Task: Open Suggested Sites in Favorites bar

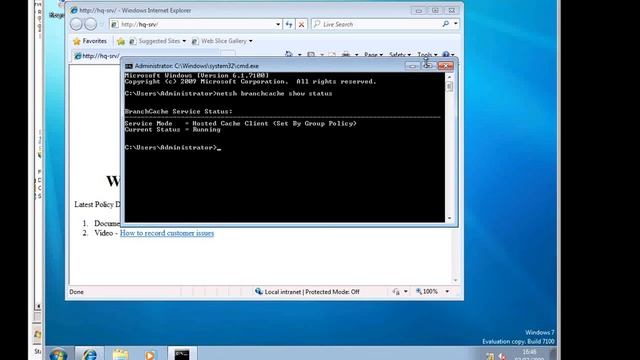Action: click(x=158, y=41)
